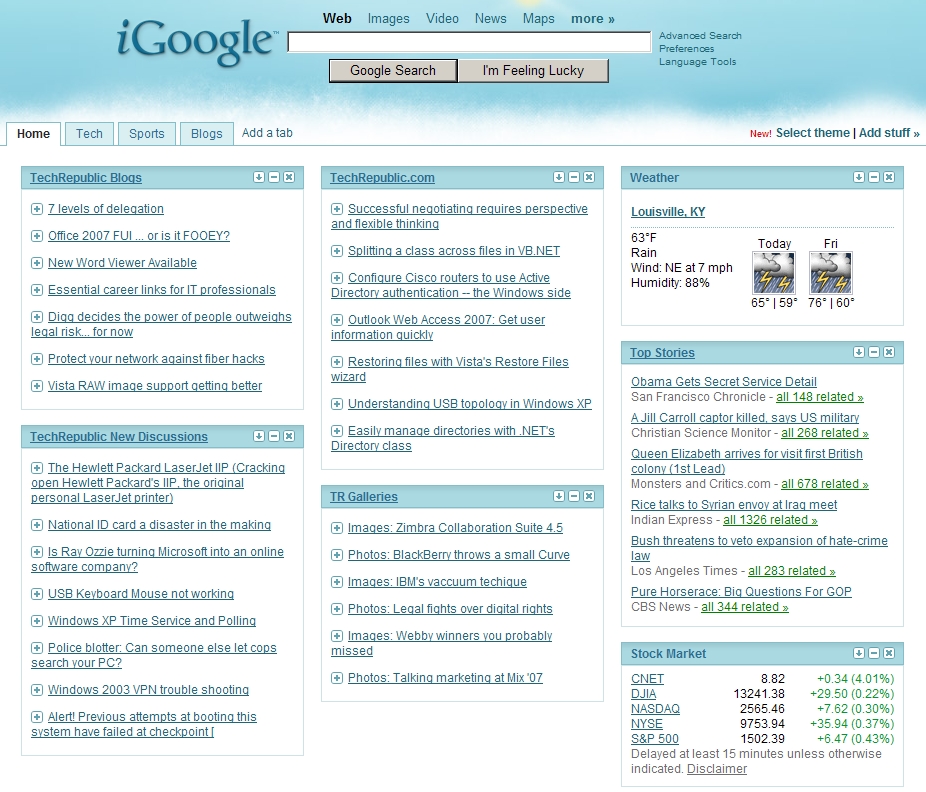Screen dimensions: 926x792
Task: Click Friday's thunderstorm forecast icon
Action: 831,273
